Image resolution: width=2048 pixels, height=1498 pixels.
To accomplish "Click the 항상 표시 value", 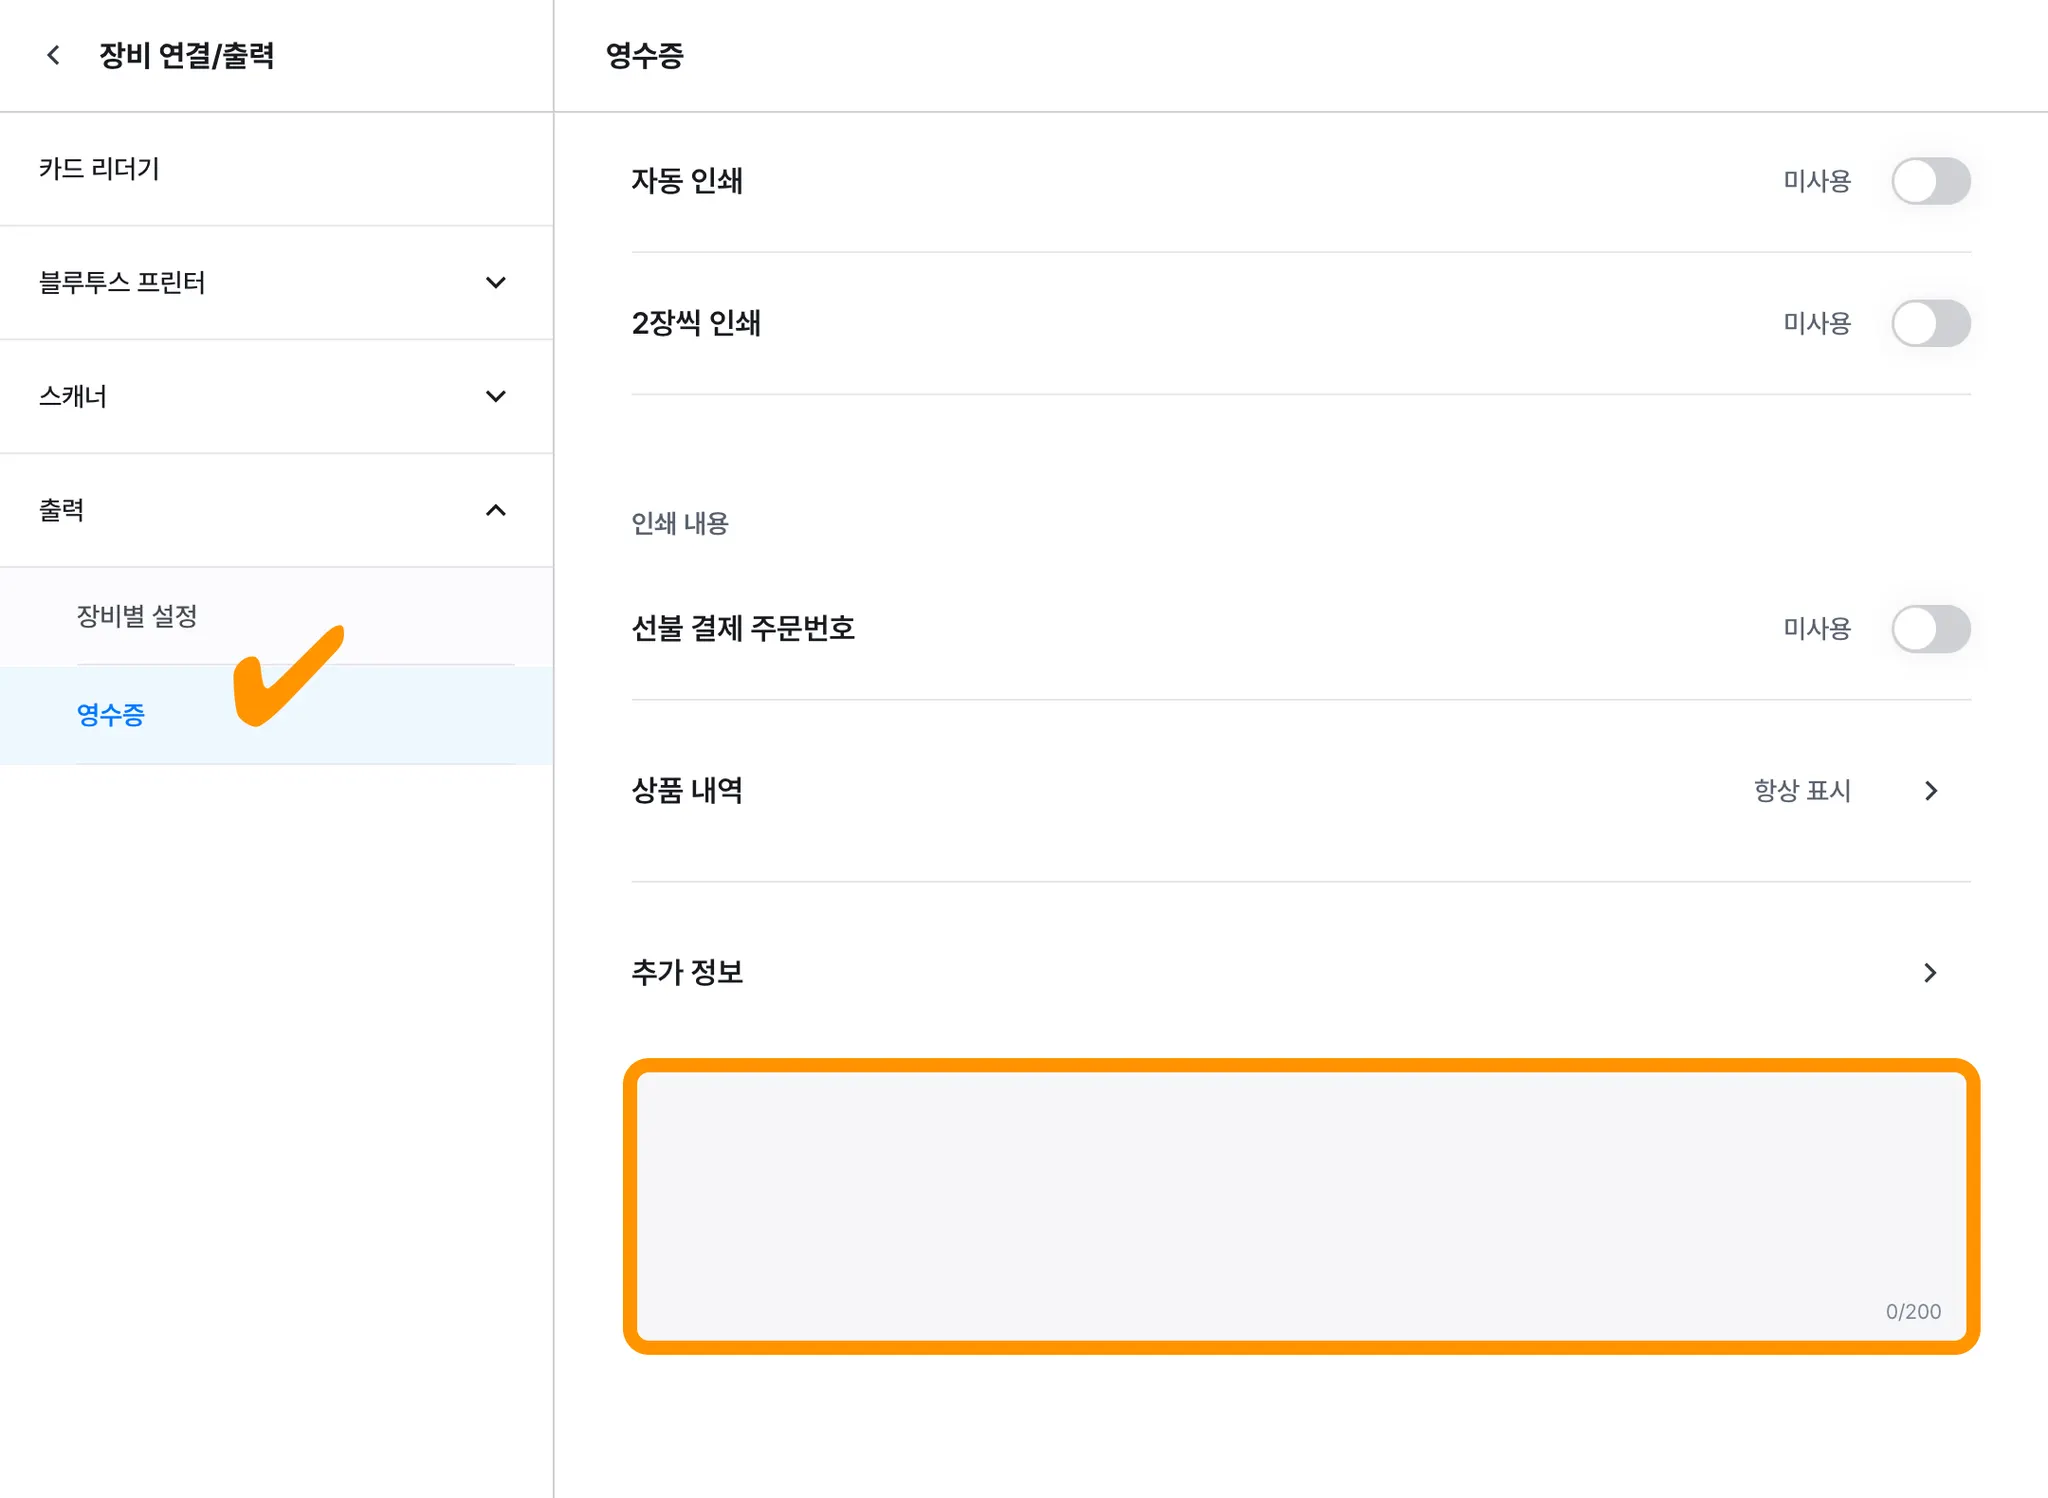I will (1802, 791).
